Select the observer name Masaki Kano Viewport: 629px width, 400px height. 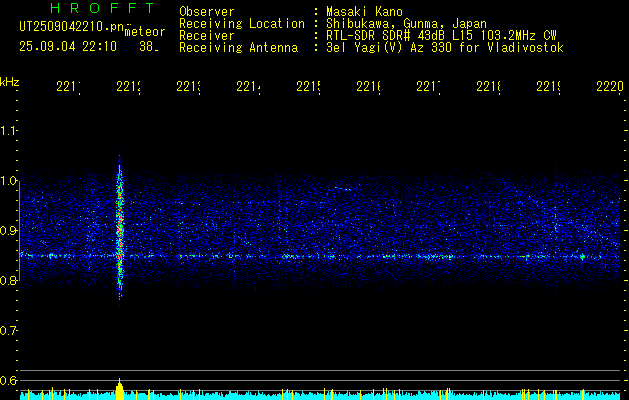tap(364, 12)
